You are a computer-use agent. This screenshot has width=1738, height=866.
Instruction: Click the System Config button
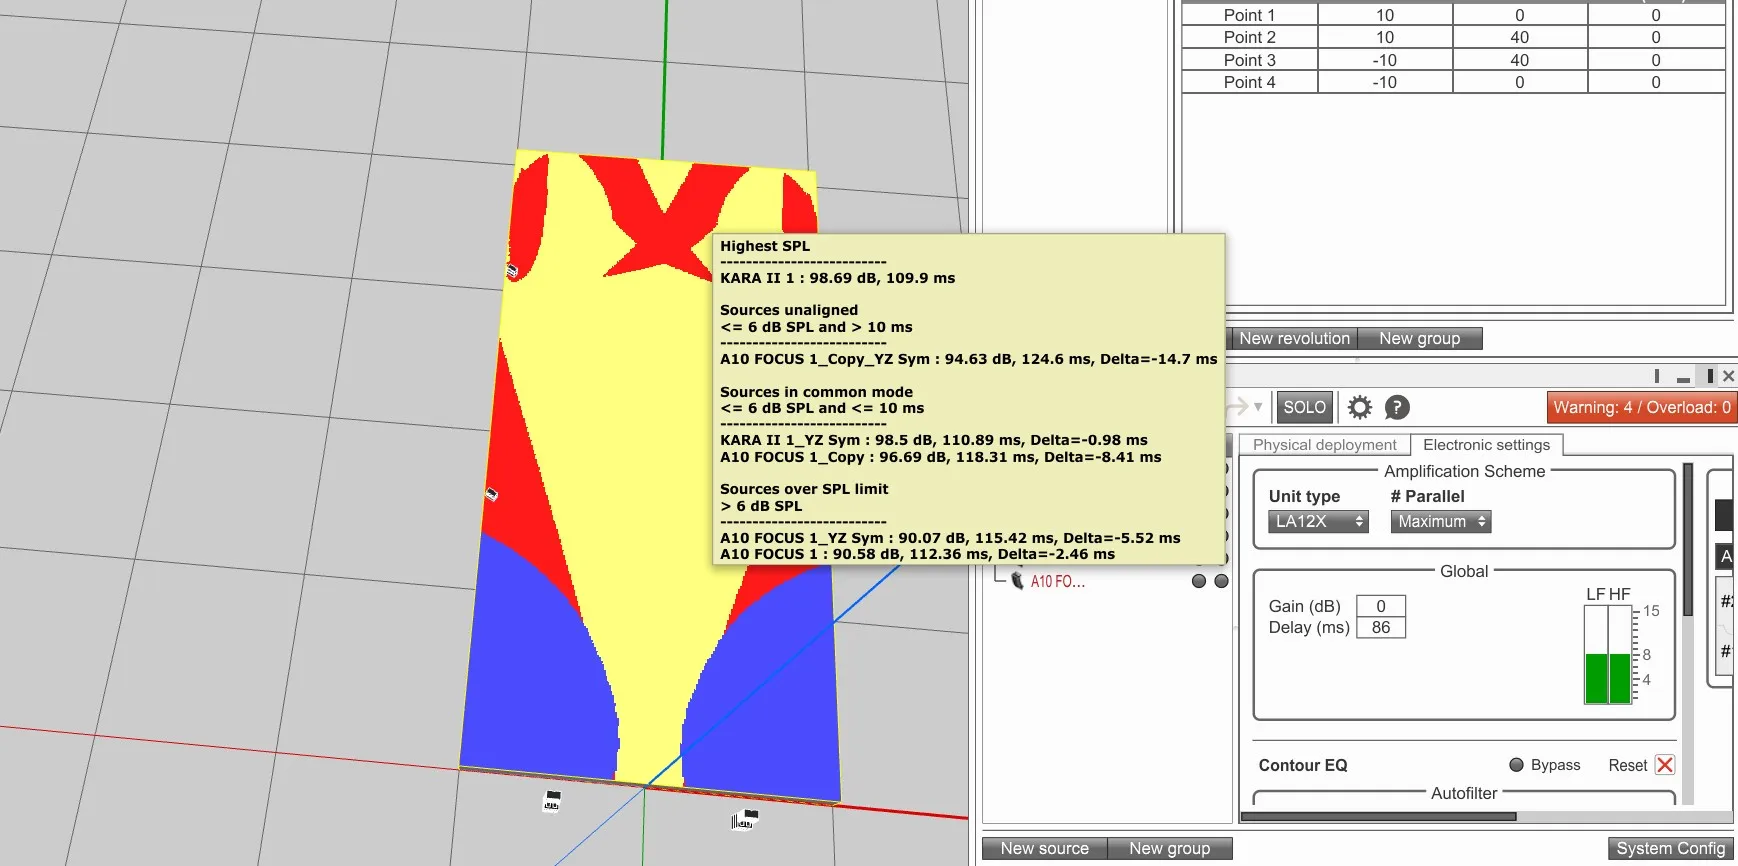pos(1671,848)
